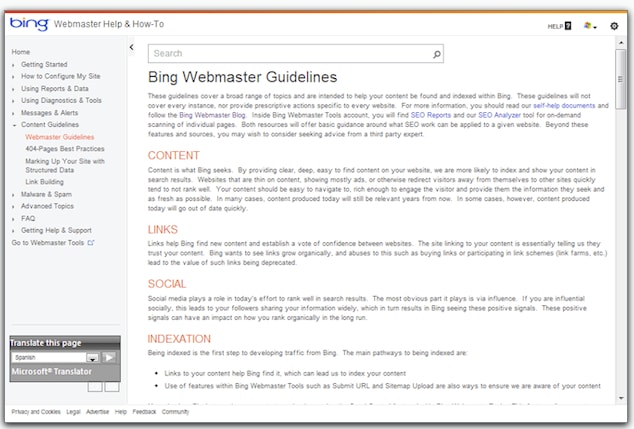This screenshot has width=634, height=429.
Task: Click the INDEXATION heading
Action: pos(179,339)
